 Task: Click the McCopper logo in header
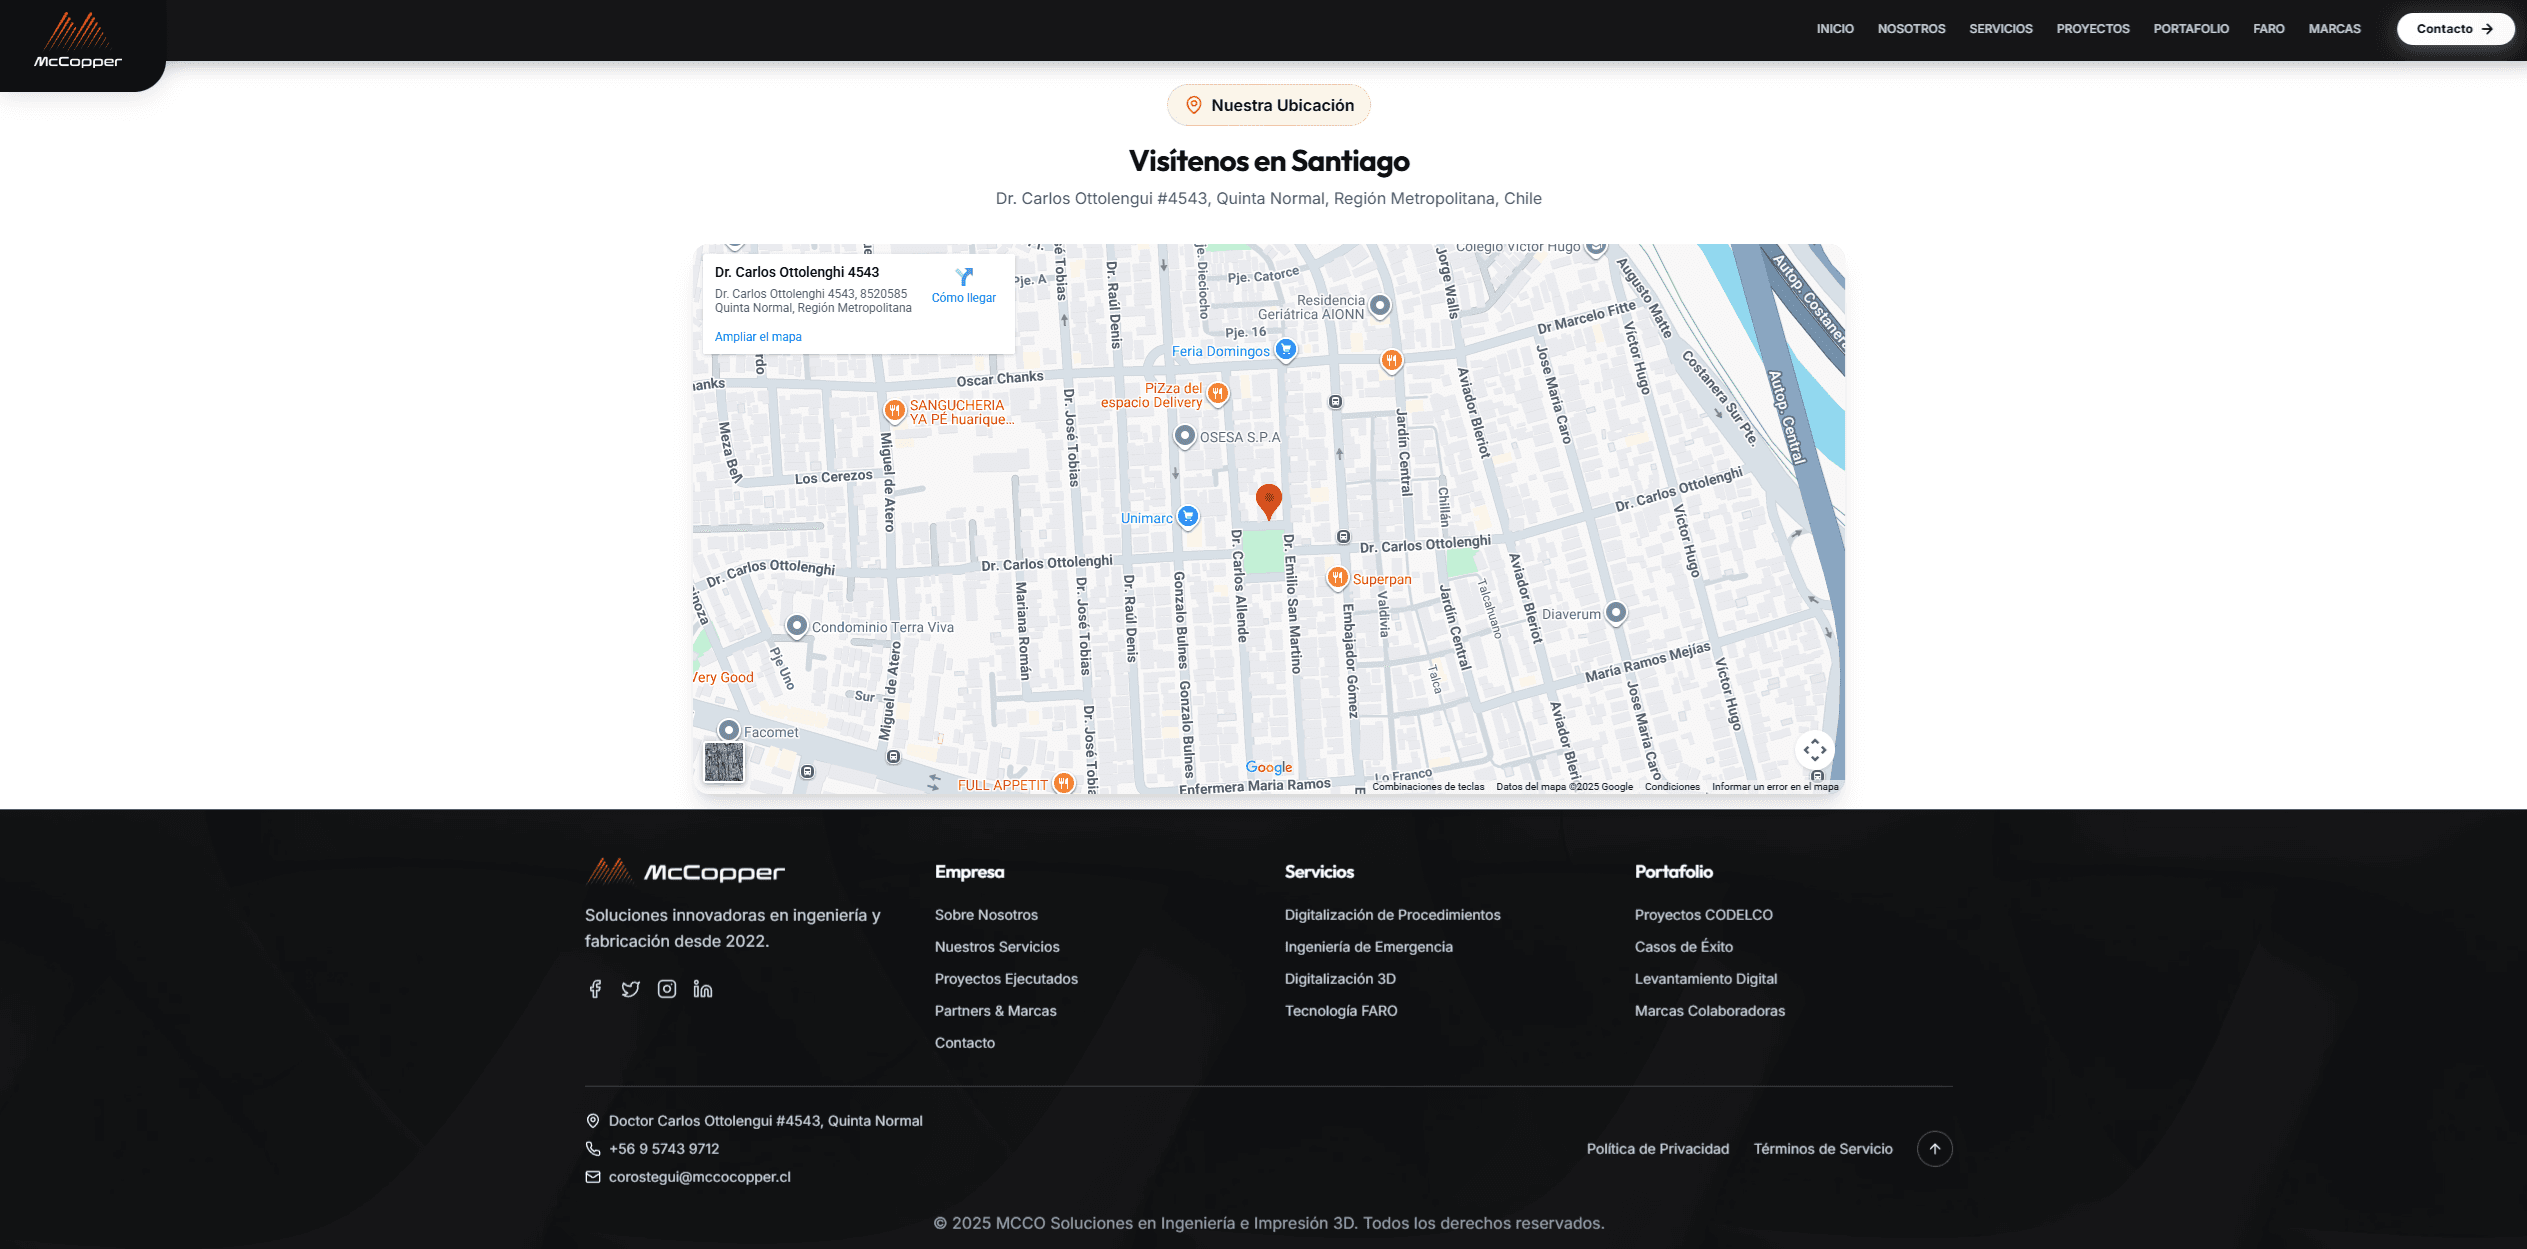point(78,40)
